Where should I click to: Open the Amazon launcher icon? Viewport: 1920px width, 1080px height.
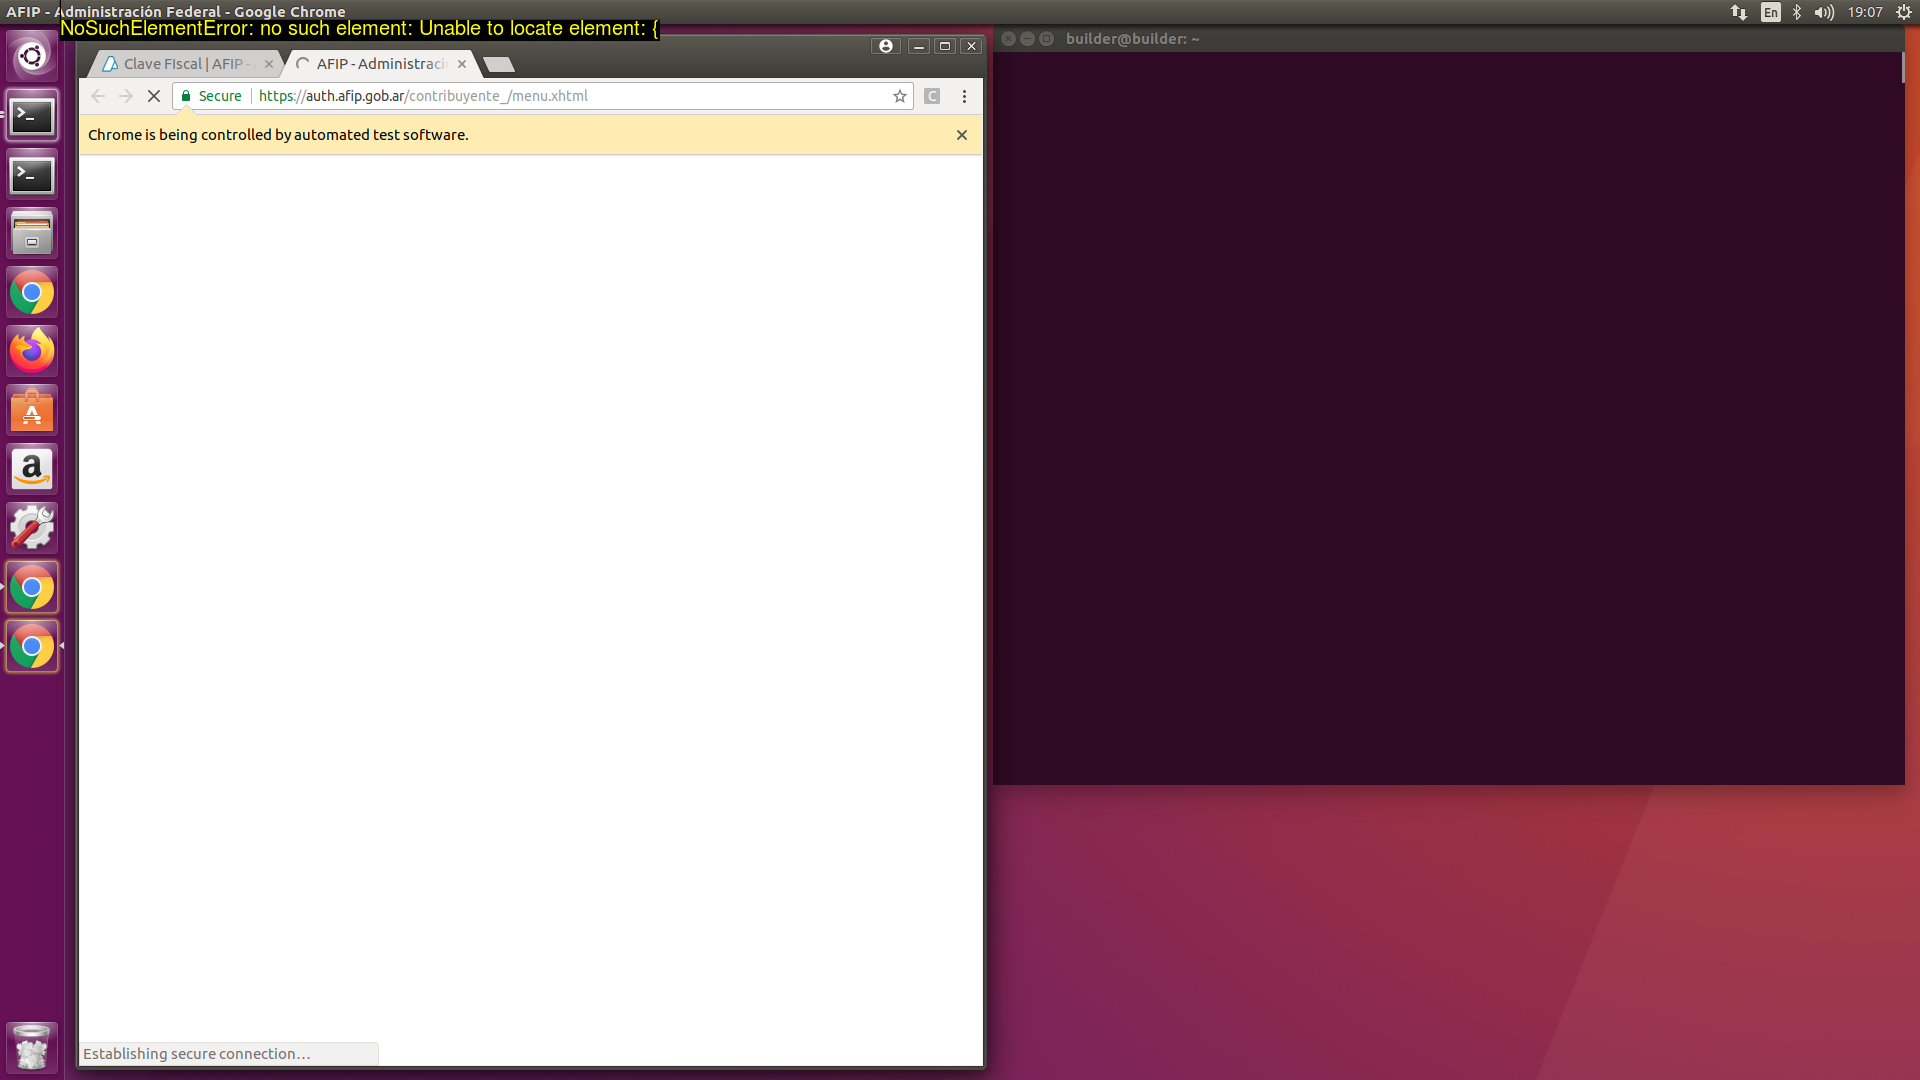tap(32, 470)
